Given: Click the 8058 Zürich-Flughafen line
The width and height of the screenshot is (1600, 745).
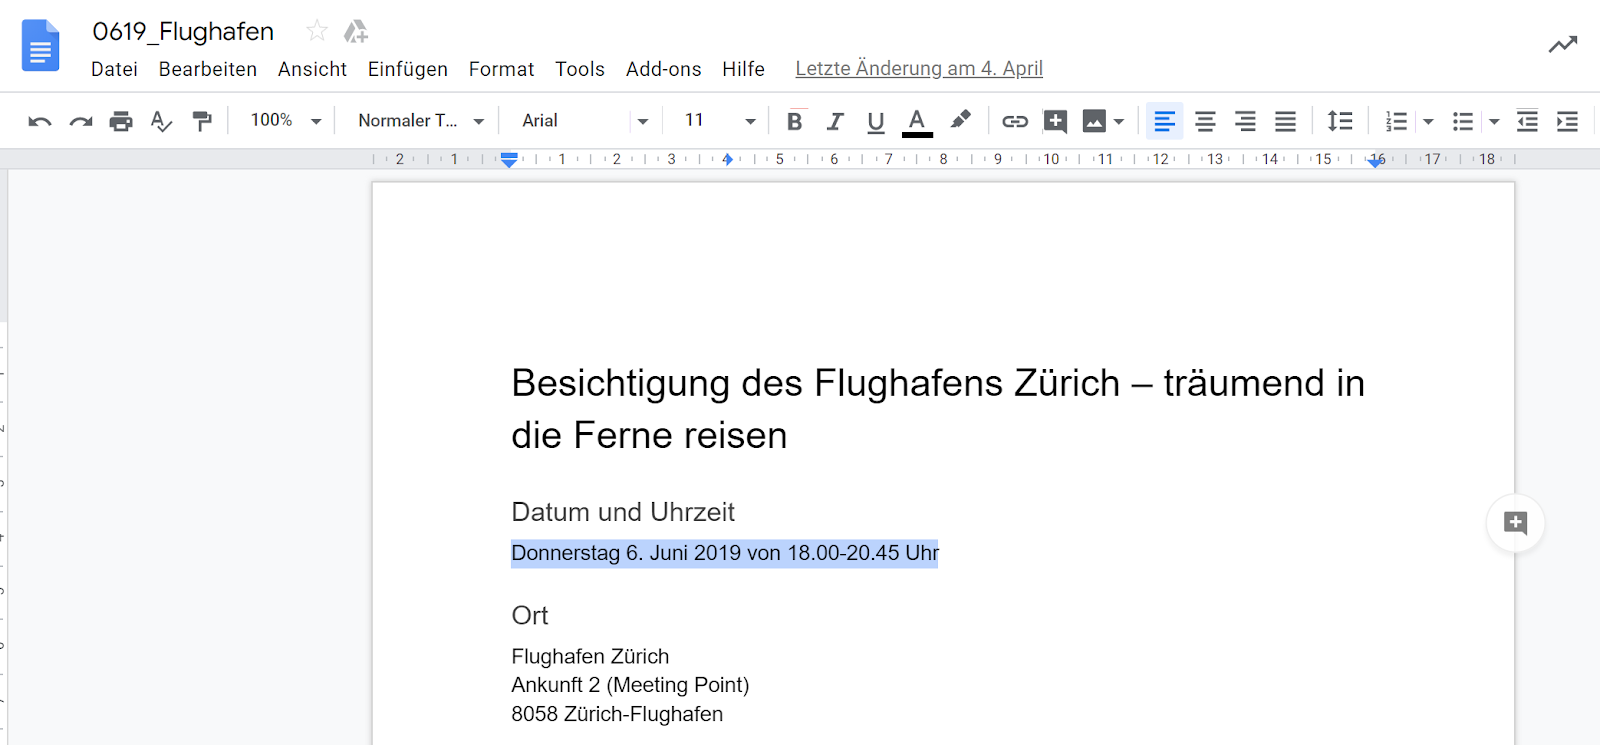Looking at the screenshot, I should pos(617,714).
